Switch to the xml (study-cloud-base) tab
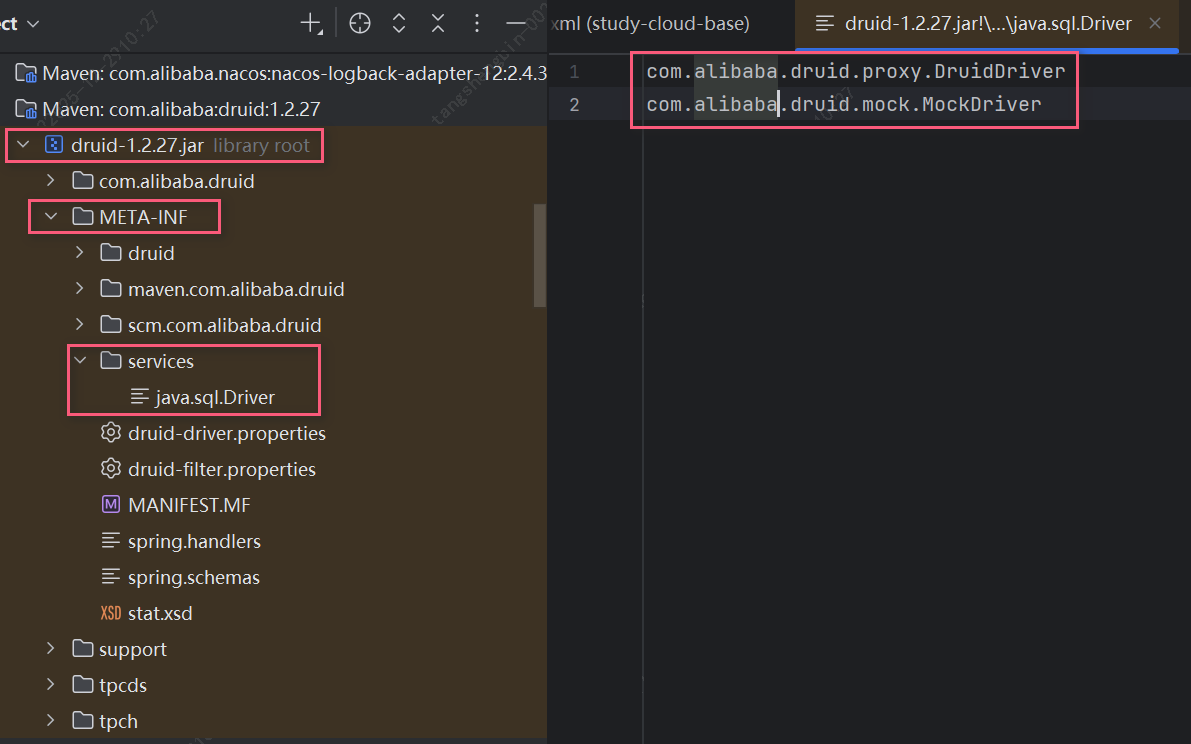The height and width of the screenshot is (744, 1191). pos(650,24)
